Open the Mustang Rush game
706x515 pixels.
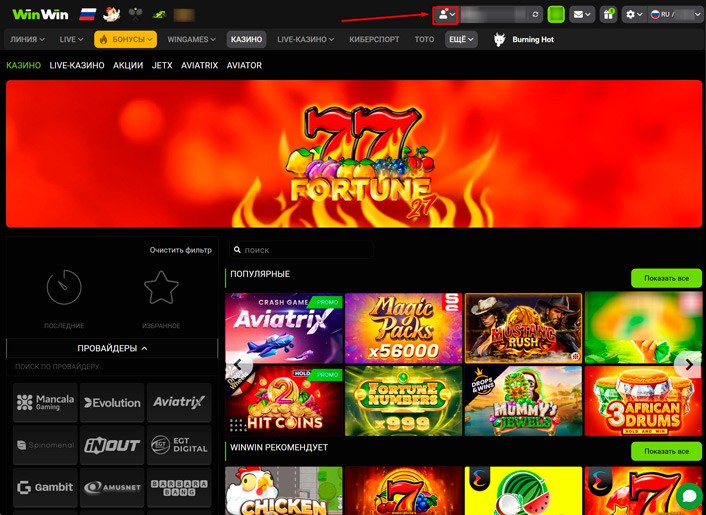[x=523, y=328]
